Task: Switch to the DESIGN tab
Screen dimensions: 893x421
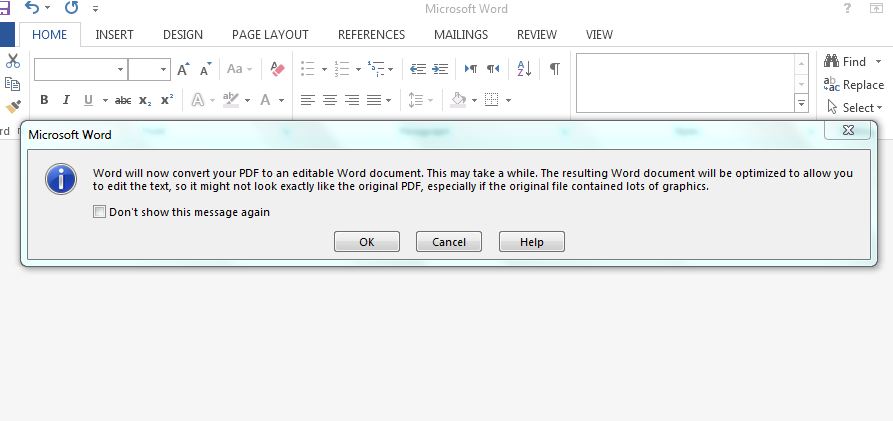Action: pyautogui.click(x=183, y=35)
